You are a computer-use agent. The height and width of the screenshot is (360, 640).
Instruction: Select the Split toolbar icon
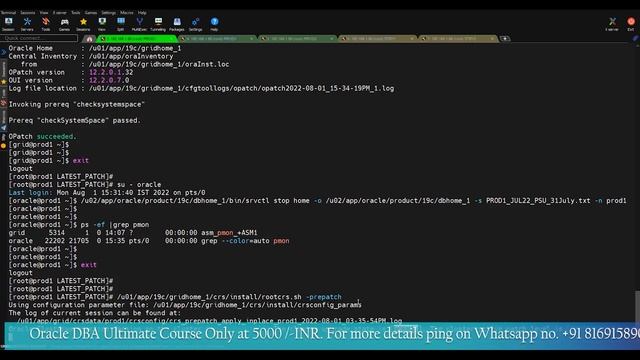[121, 24]
